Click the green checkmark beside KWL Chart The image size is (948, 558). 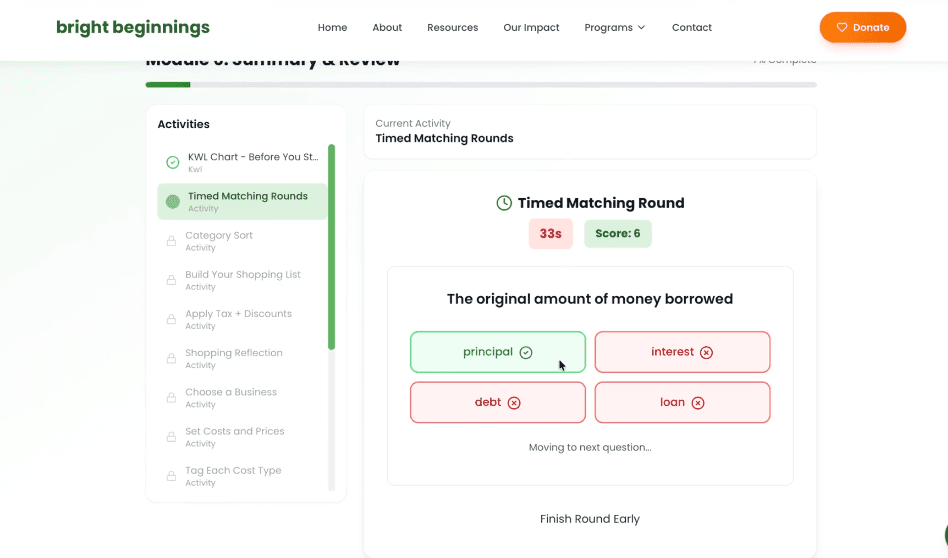tap(172, 162)
